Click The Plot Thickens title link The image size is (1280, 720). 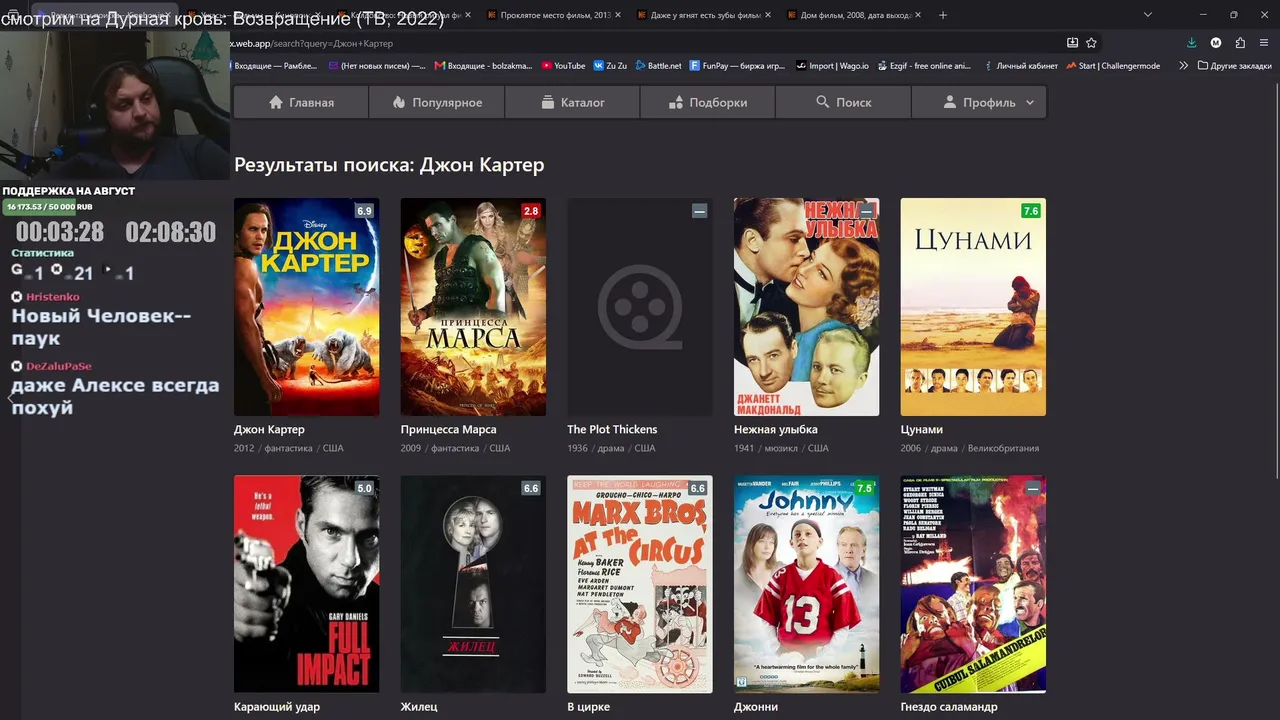(612, 429)
